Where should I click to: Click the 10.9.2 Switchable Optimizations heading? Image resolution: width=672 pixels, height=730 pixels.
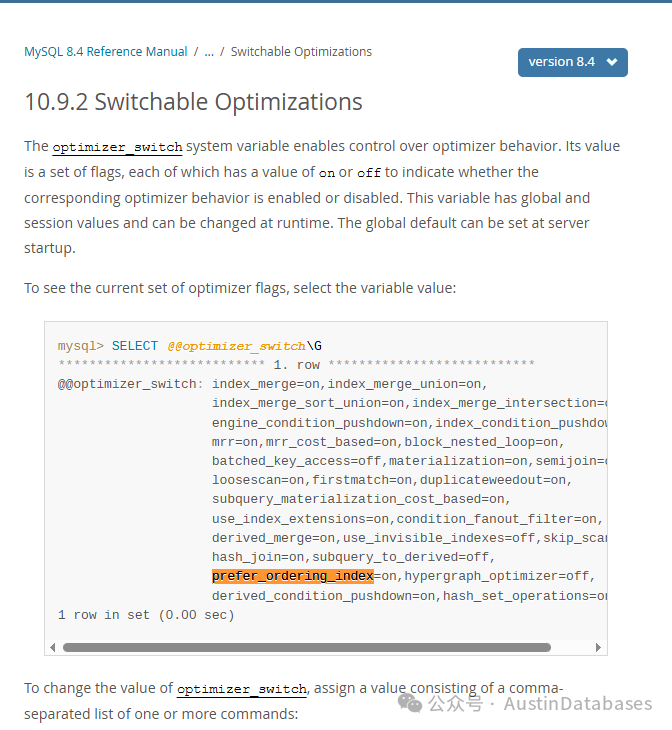tap(193, 102)
